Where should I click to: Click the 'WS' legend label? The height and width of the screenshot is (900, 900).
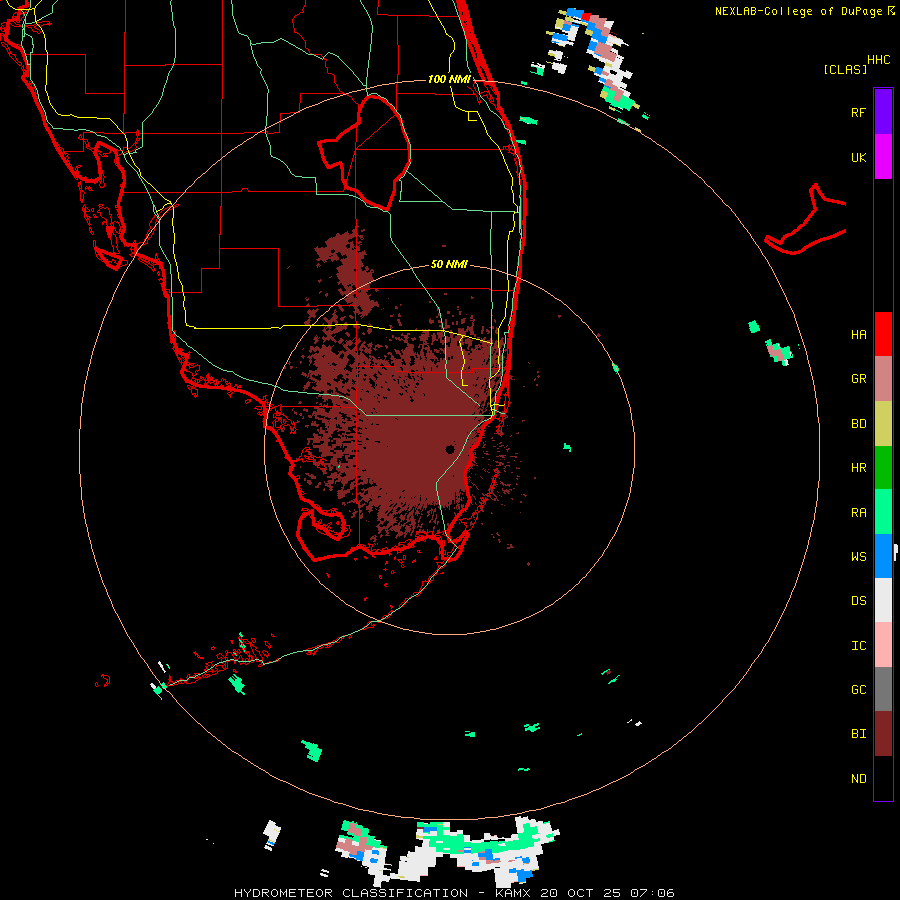coord(858,557)
